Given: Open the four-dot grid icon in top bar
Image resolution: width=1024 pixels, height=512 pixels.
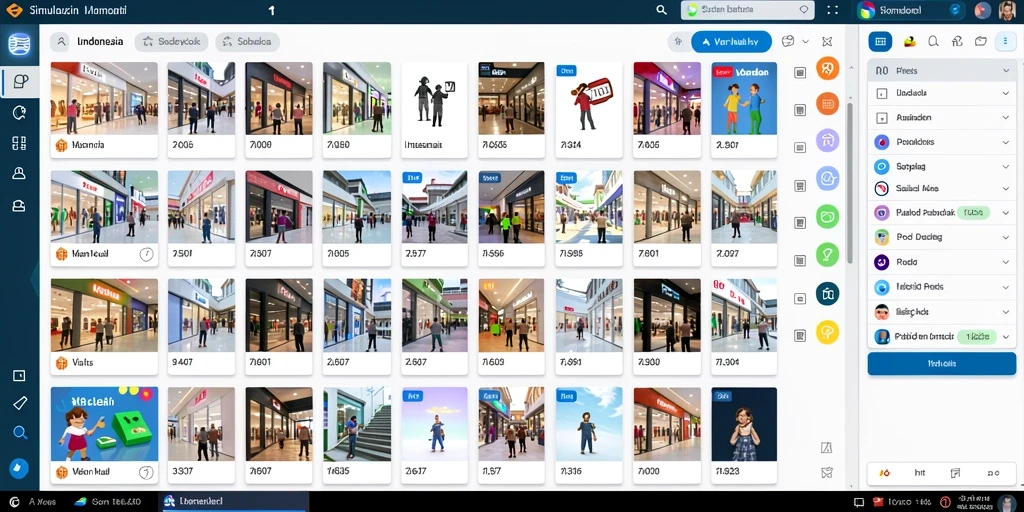Looking at the screenshot, I should coord(833,10).
